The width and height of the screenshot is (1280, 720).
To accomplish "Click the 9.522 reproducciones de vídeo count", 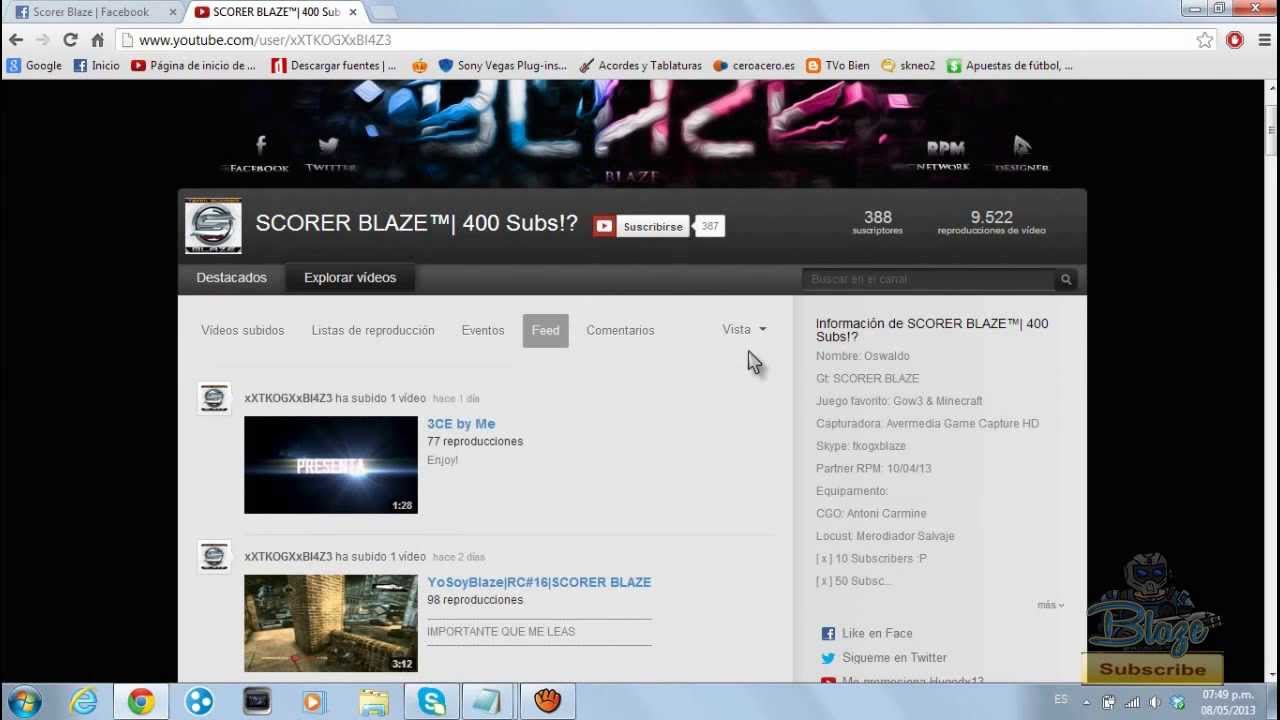I will point(991,222).
